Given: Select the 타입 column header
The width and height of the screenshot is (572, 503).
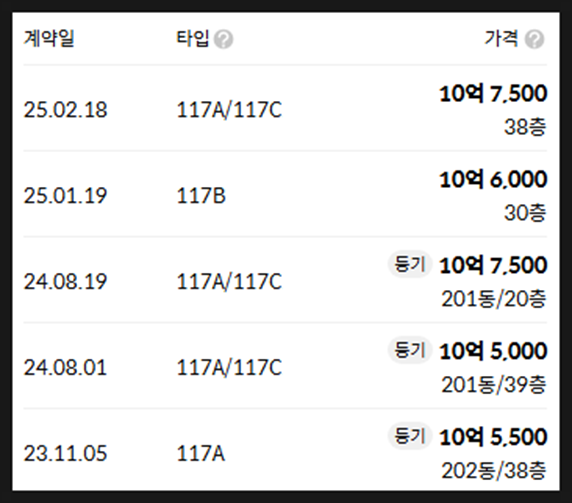Looking at the screenshot, I should 193,38.
